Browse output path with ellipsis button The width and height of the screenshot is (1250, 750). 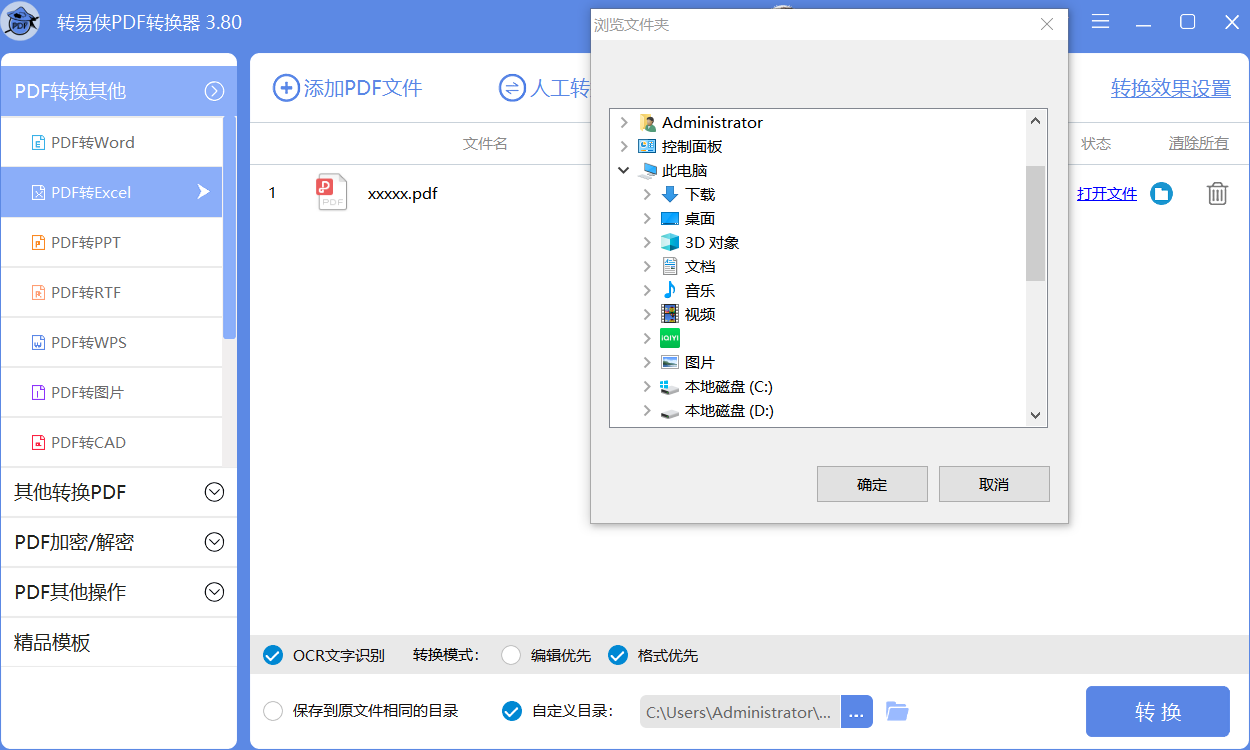tap(857, 712)
